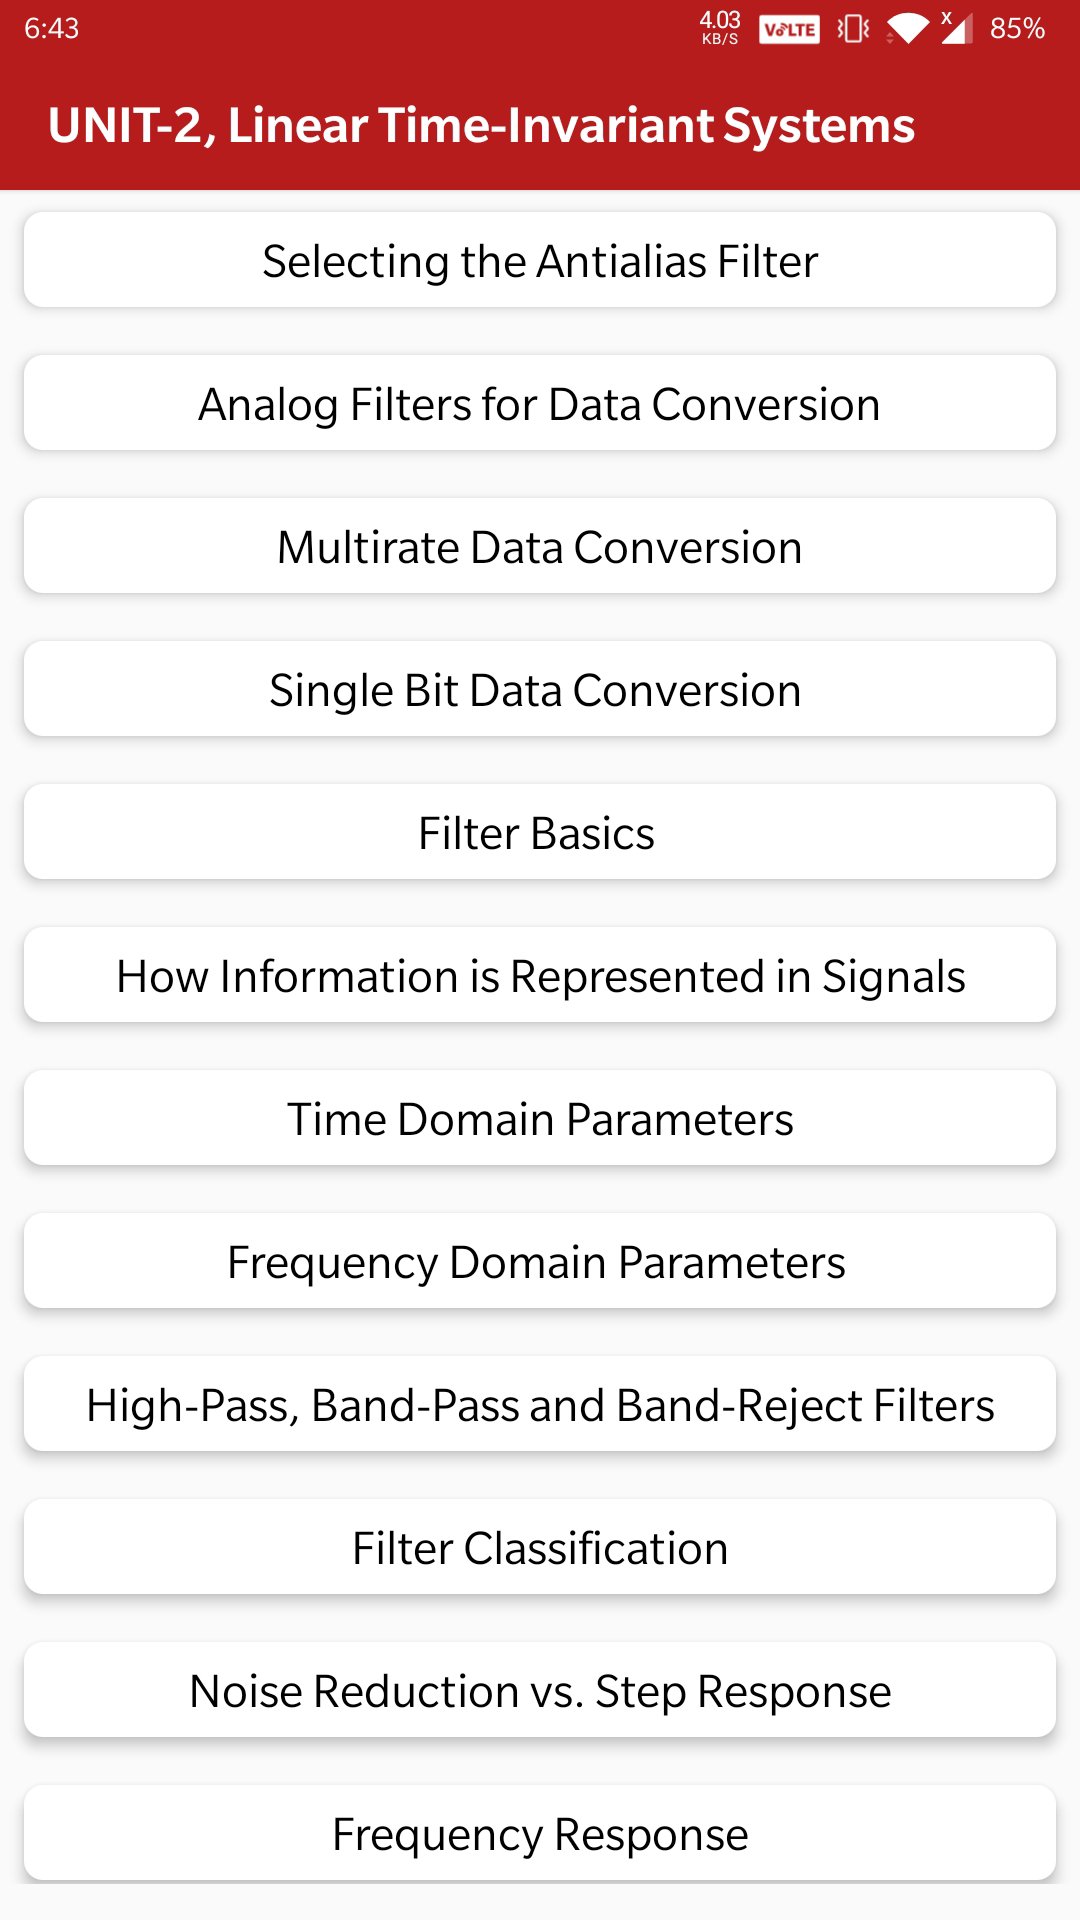Viewport: 1080px width, 1920px height.
Task: Open the Frequency Response topic
Action: (x=540, y=1834)
